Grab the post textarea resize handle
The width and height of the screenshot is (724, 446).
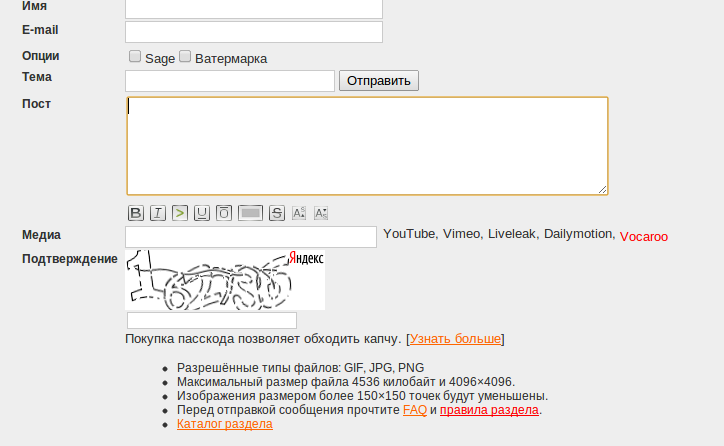(x=602, y=189)
